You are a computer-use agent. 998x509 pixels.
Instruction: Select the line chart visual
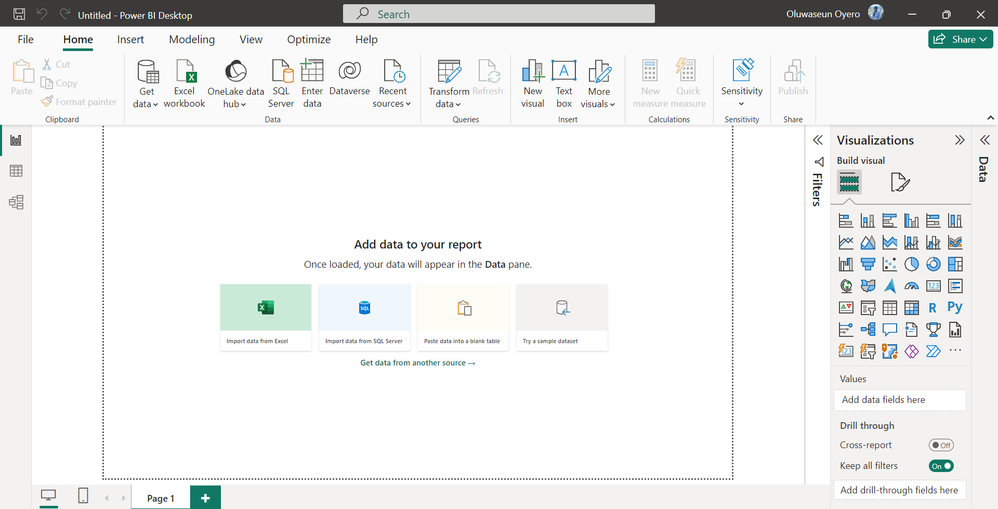(846, 242)
